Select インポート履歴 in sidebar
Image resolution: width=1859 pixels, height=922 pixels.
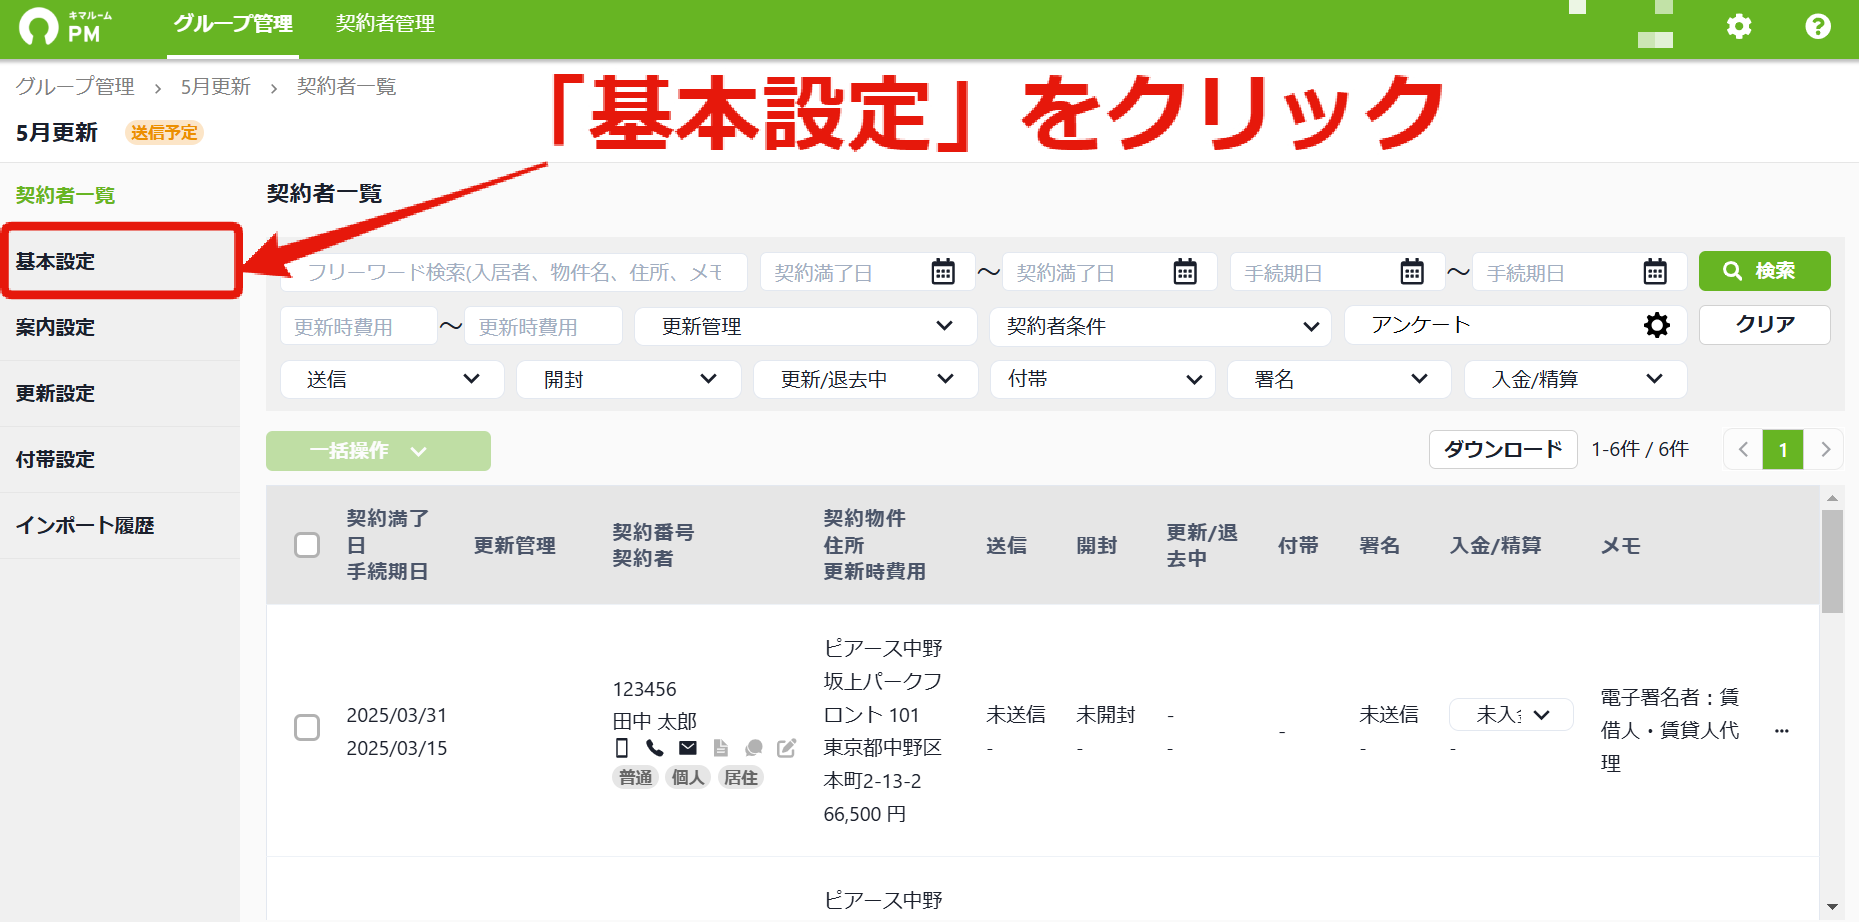coord(120,525)
